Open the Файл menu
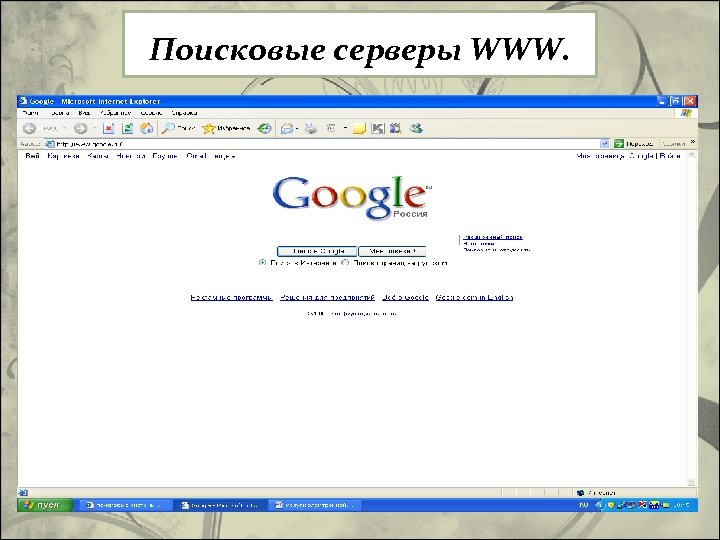This screenshot has height=540, width=720. [31, 113]
